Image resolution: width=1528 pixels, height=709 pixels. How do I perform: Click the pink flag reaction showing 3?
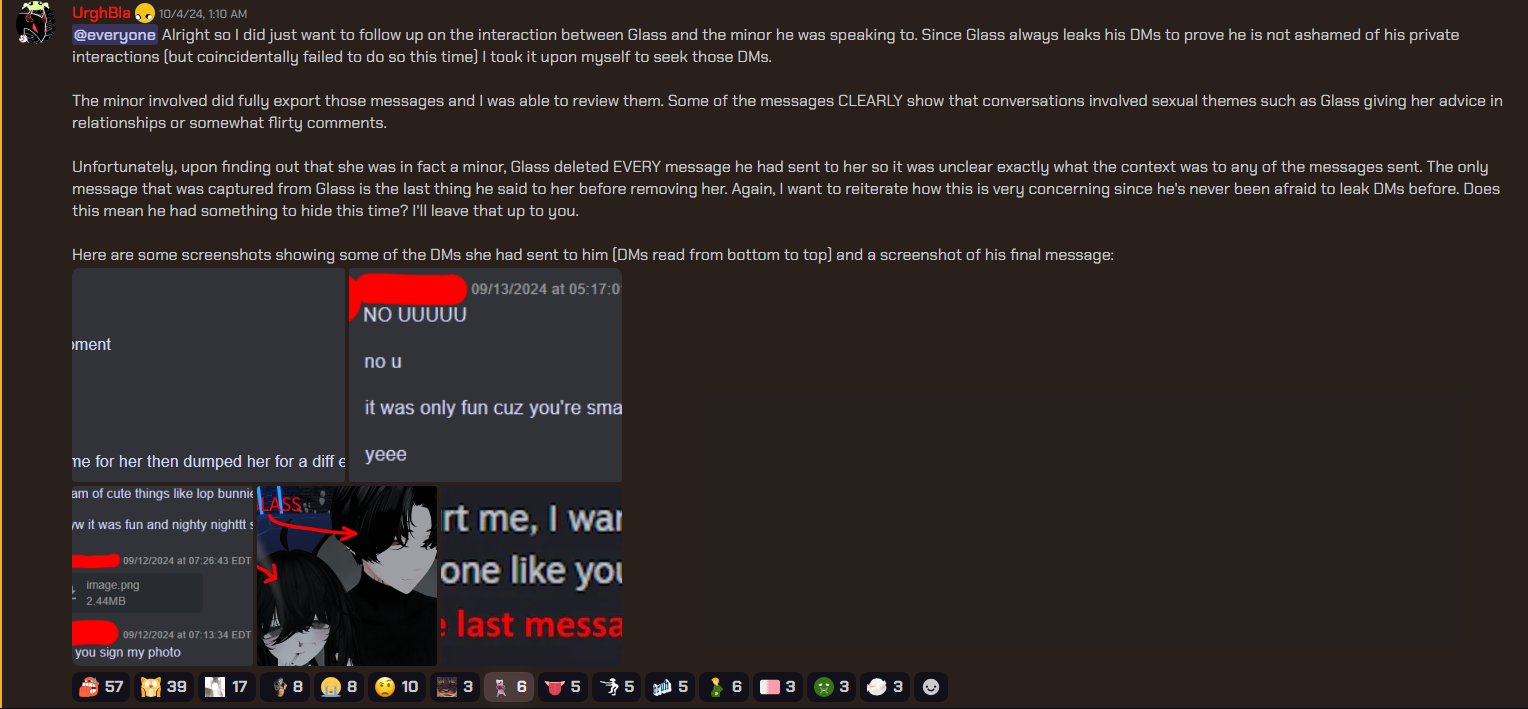(x=778, y=687)
